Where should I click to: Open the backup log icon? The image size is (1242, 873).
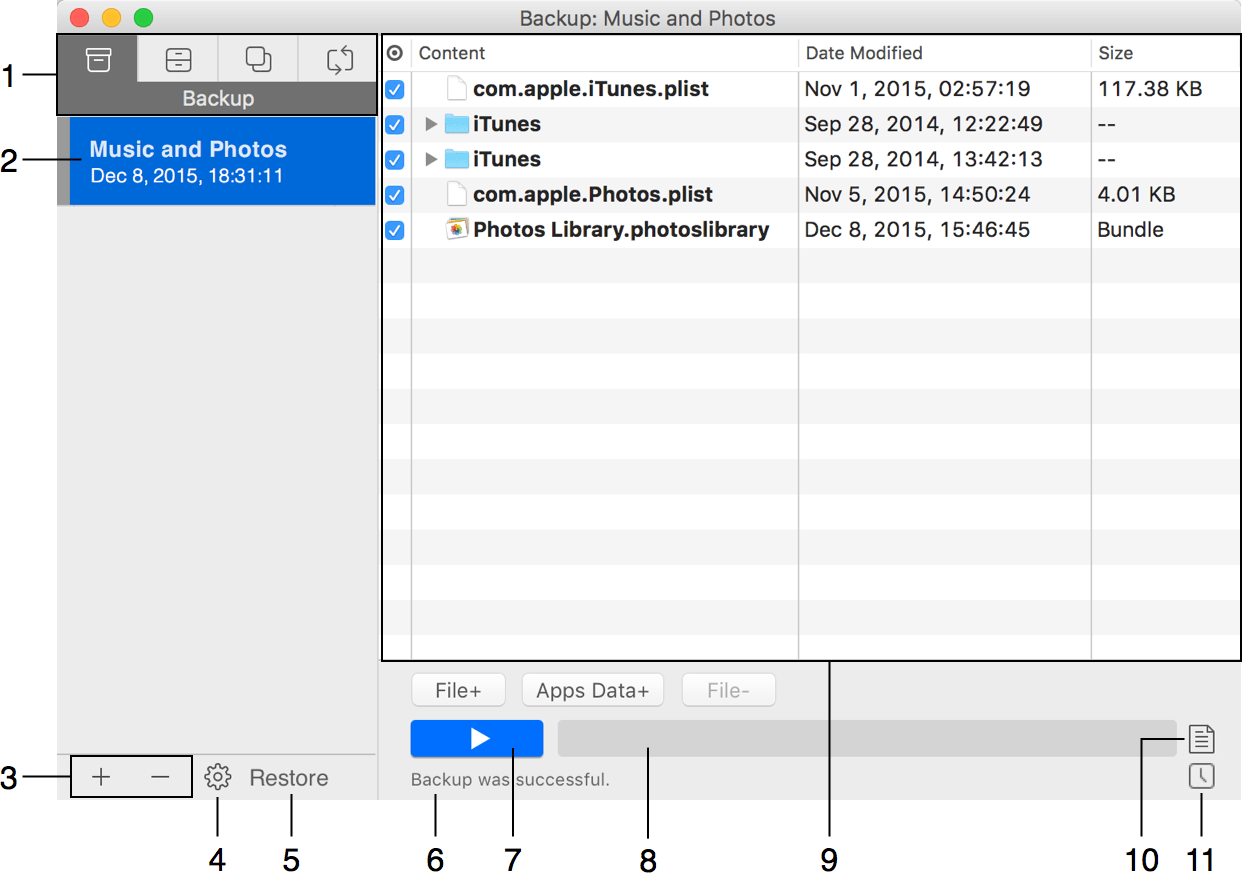(1202, 739)
